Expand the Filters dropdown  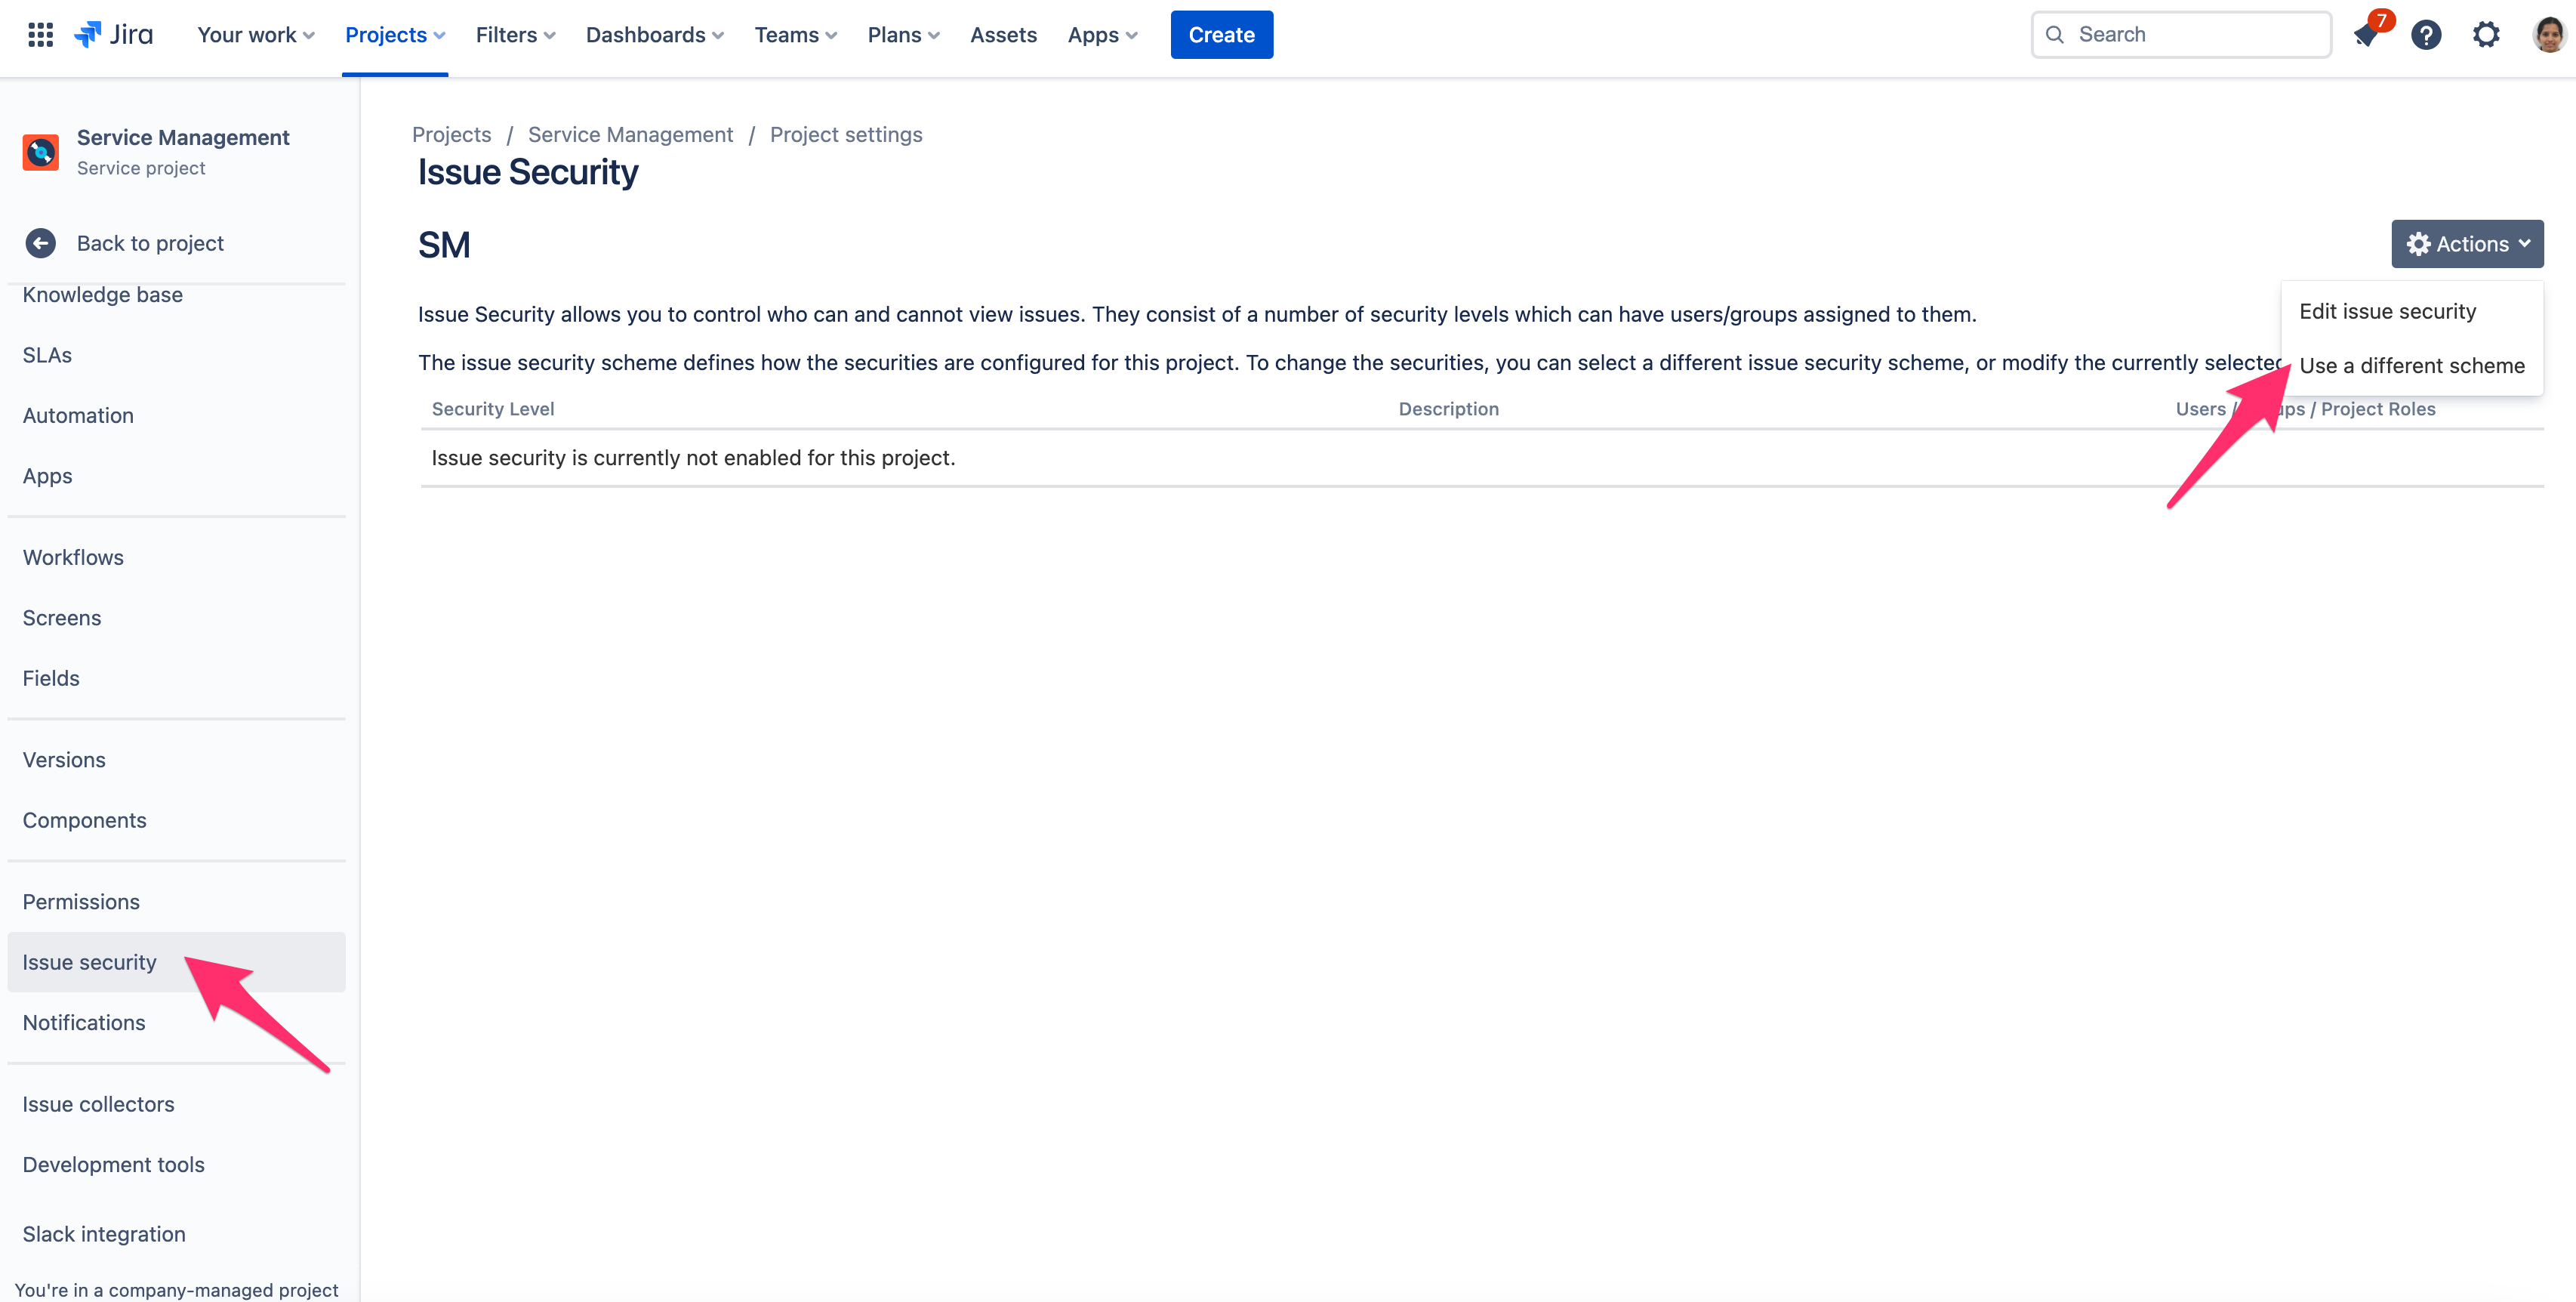pos(515,35)
